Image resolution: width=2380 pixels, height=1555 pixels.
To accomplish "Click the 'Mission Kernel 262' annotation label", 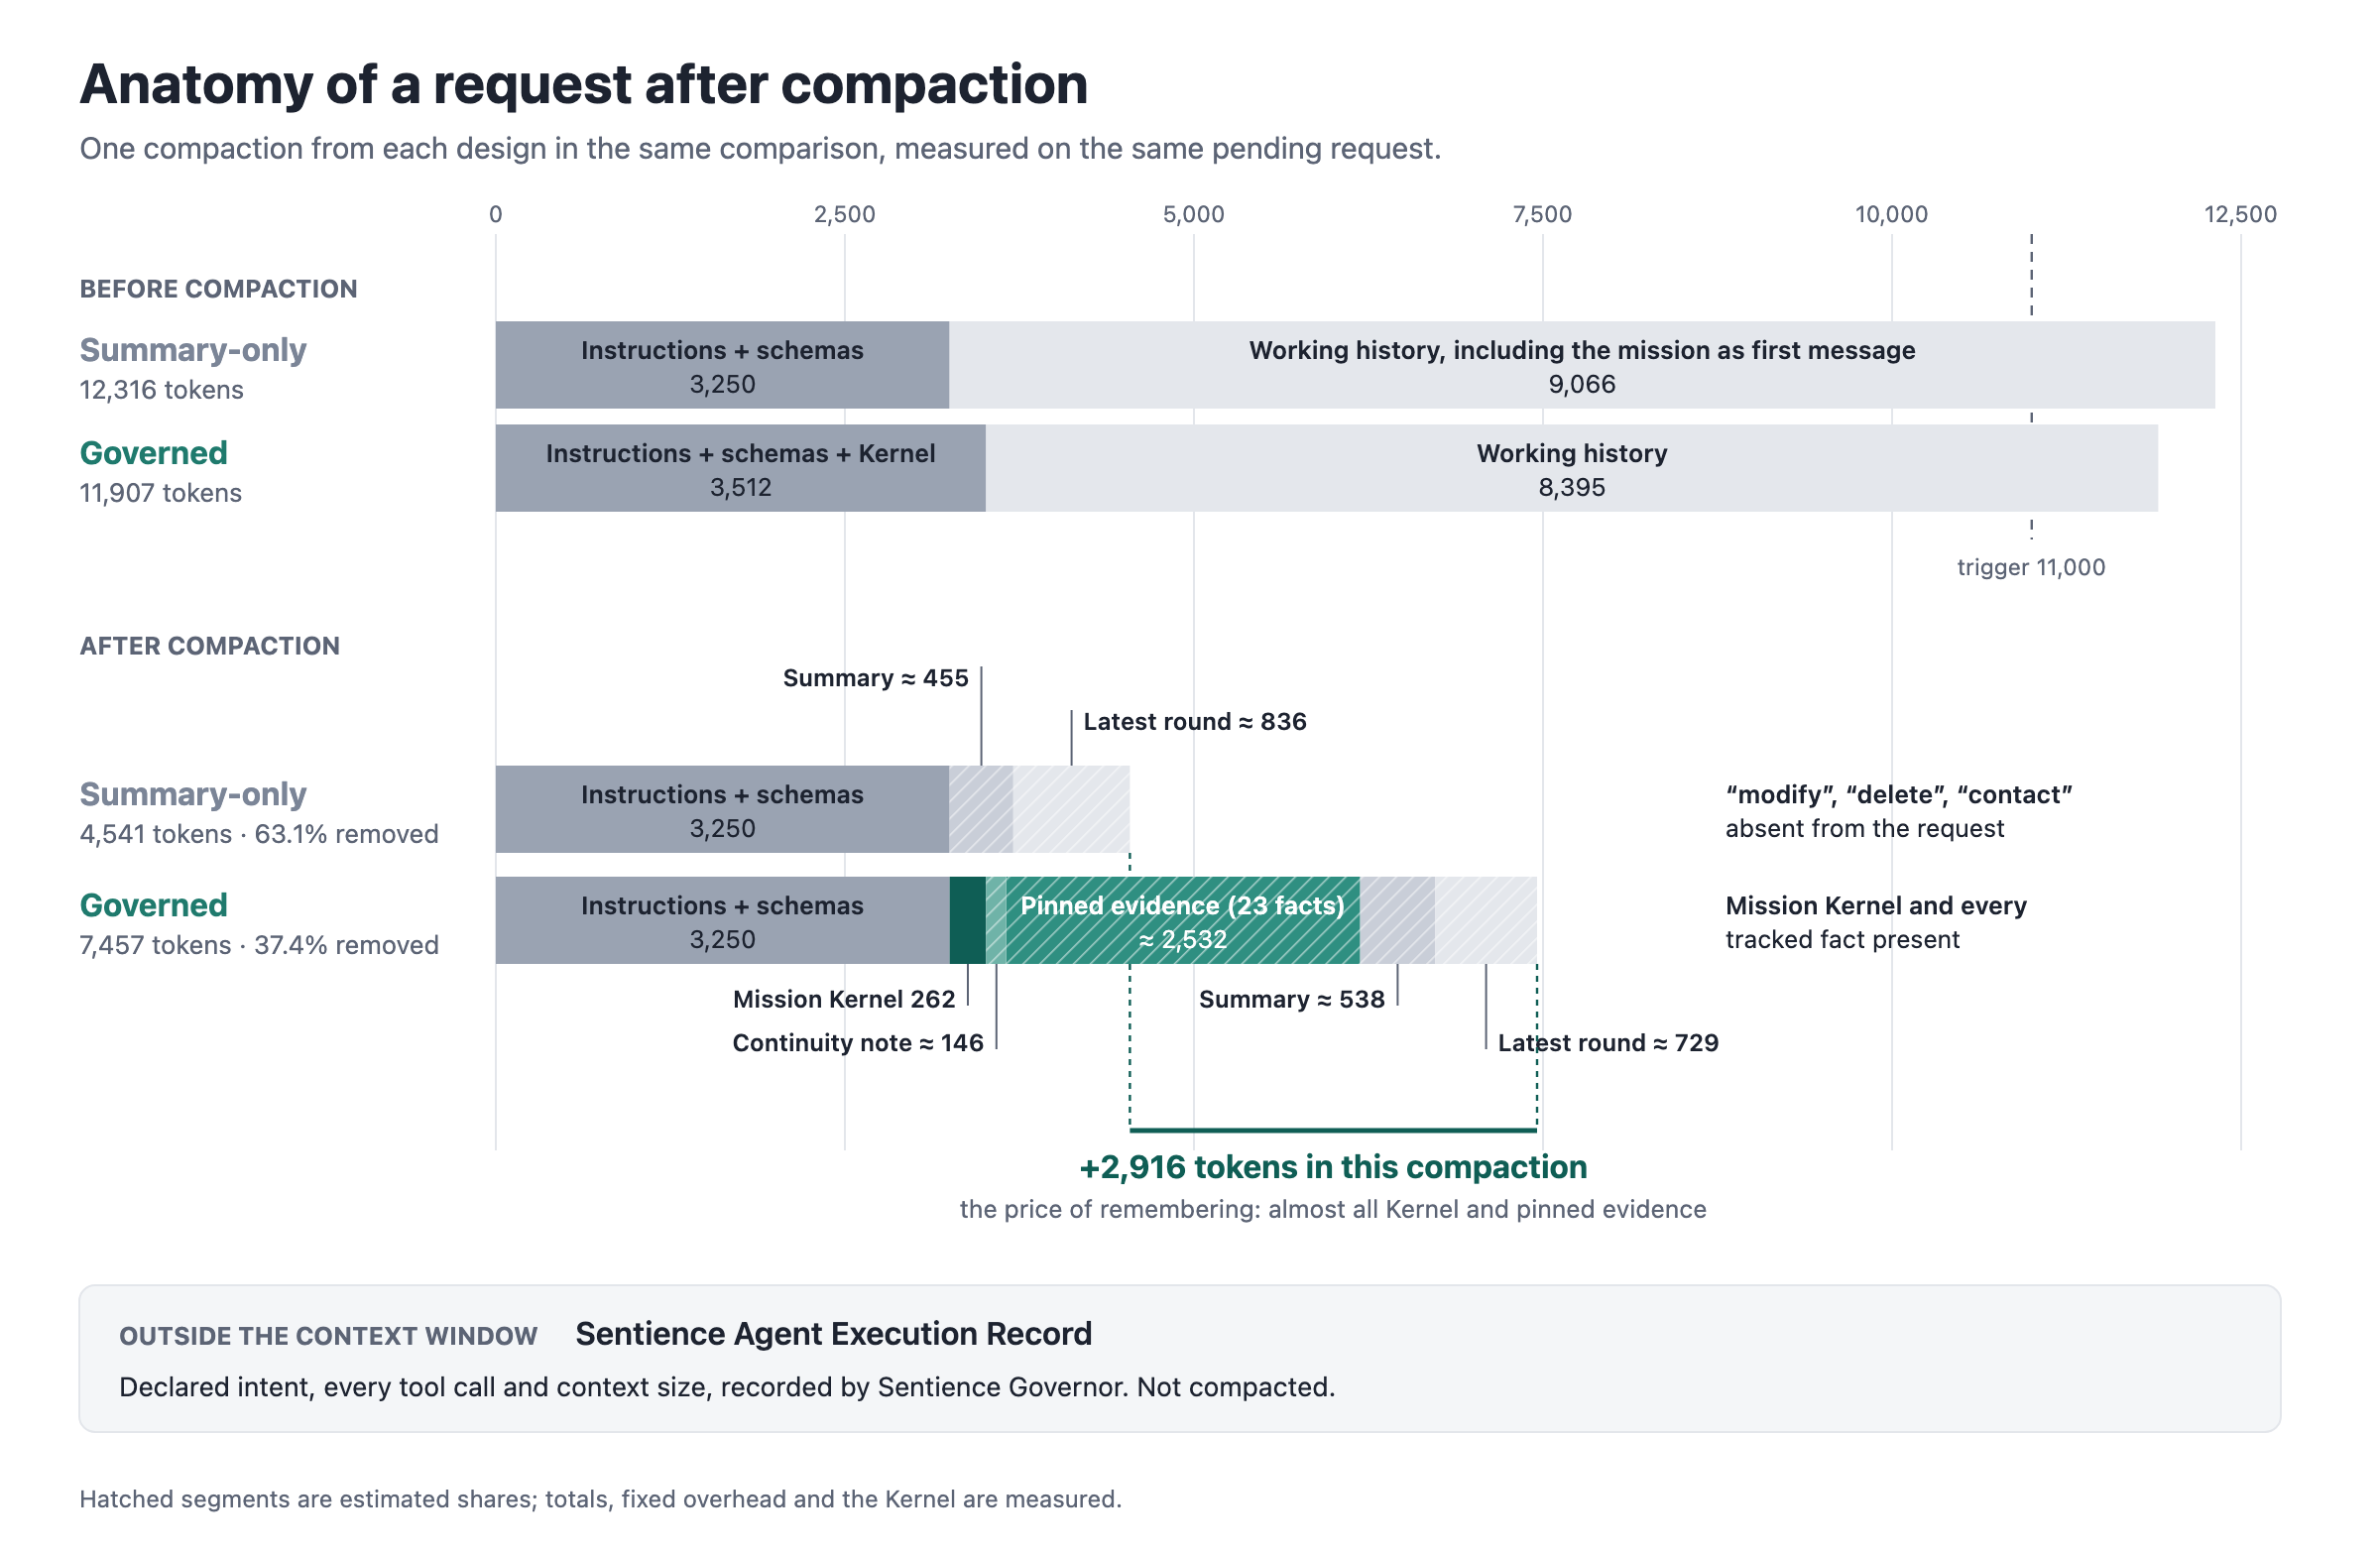I will 844,999.
